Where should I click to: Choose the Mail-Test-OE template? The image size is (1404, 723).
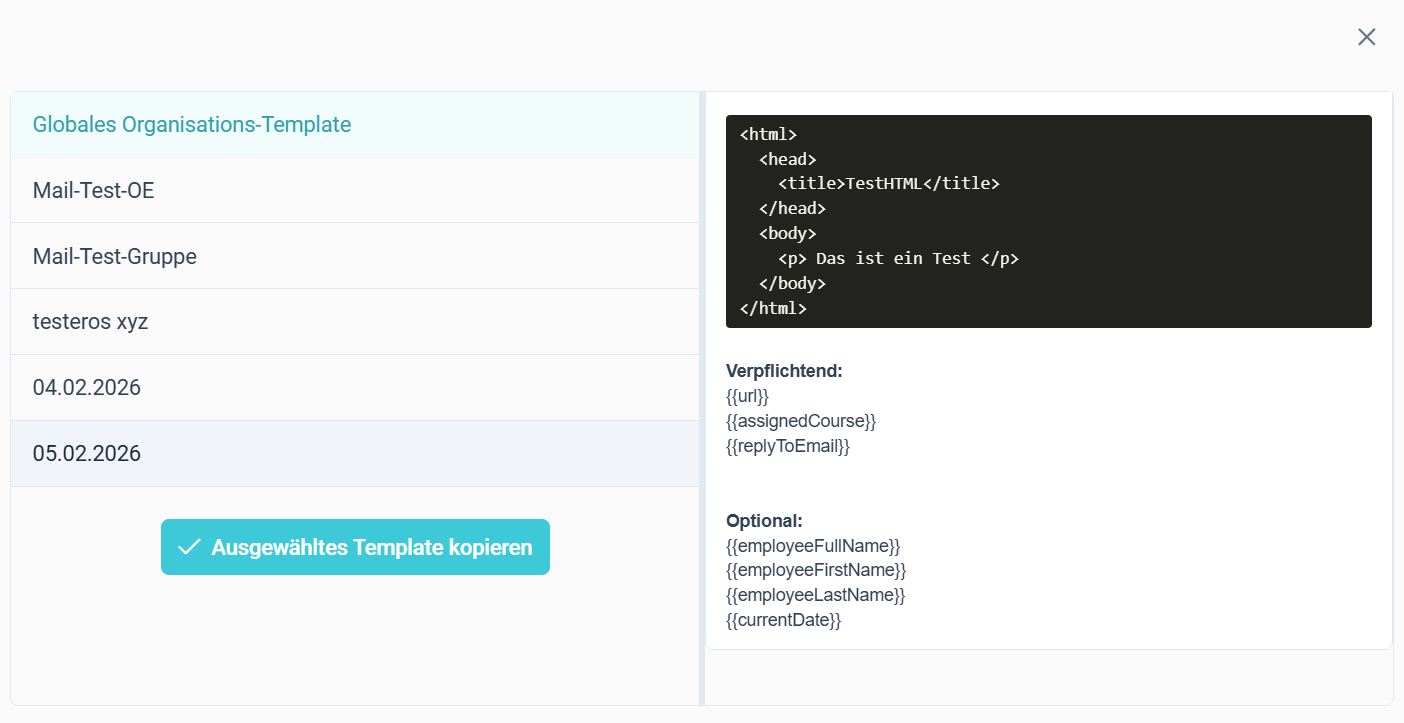coord(355,190)
